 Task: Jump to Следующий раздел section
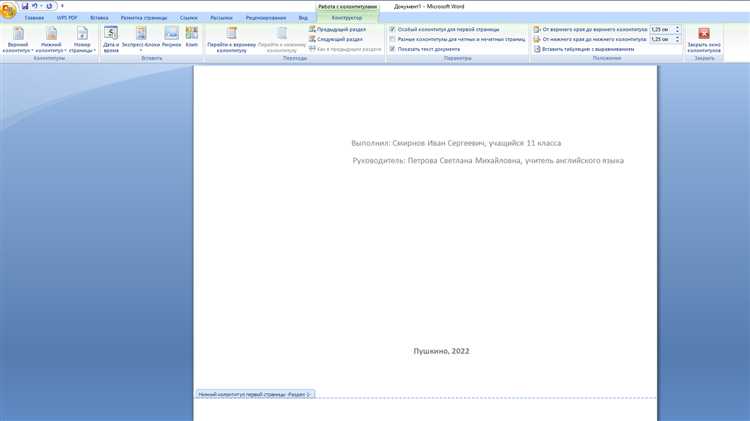336,39
